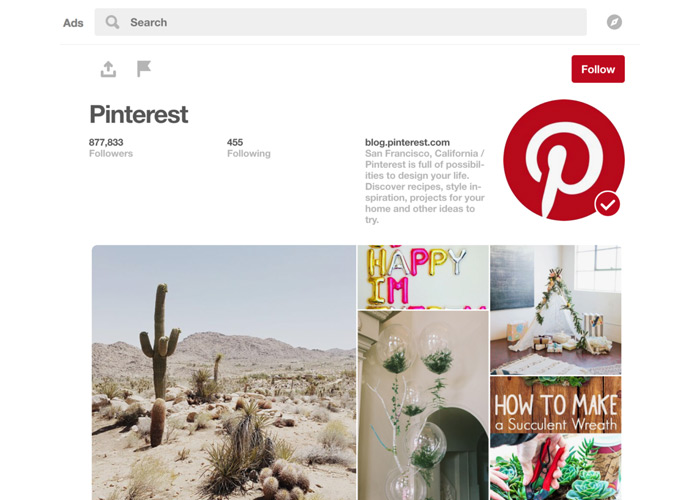
Task: Open the floral teepee pin
Action: [x=556, y=309]
